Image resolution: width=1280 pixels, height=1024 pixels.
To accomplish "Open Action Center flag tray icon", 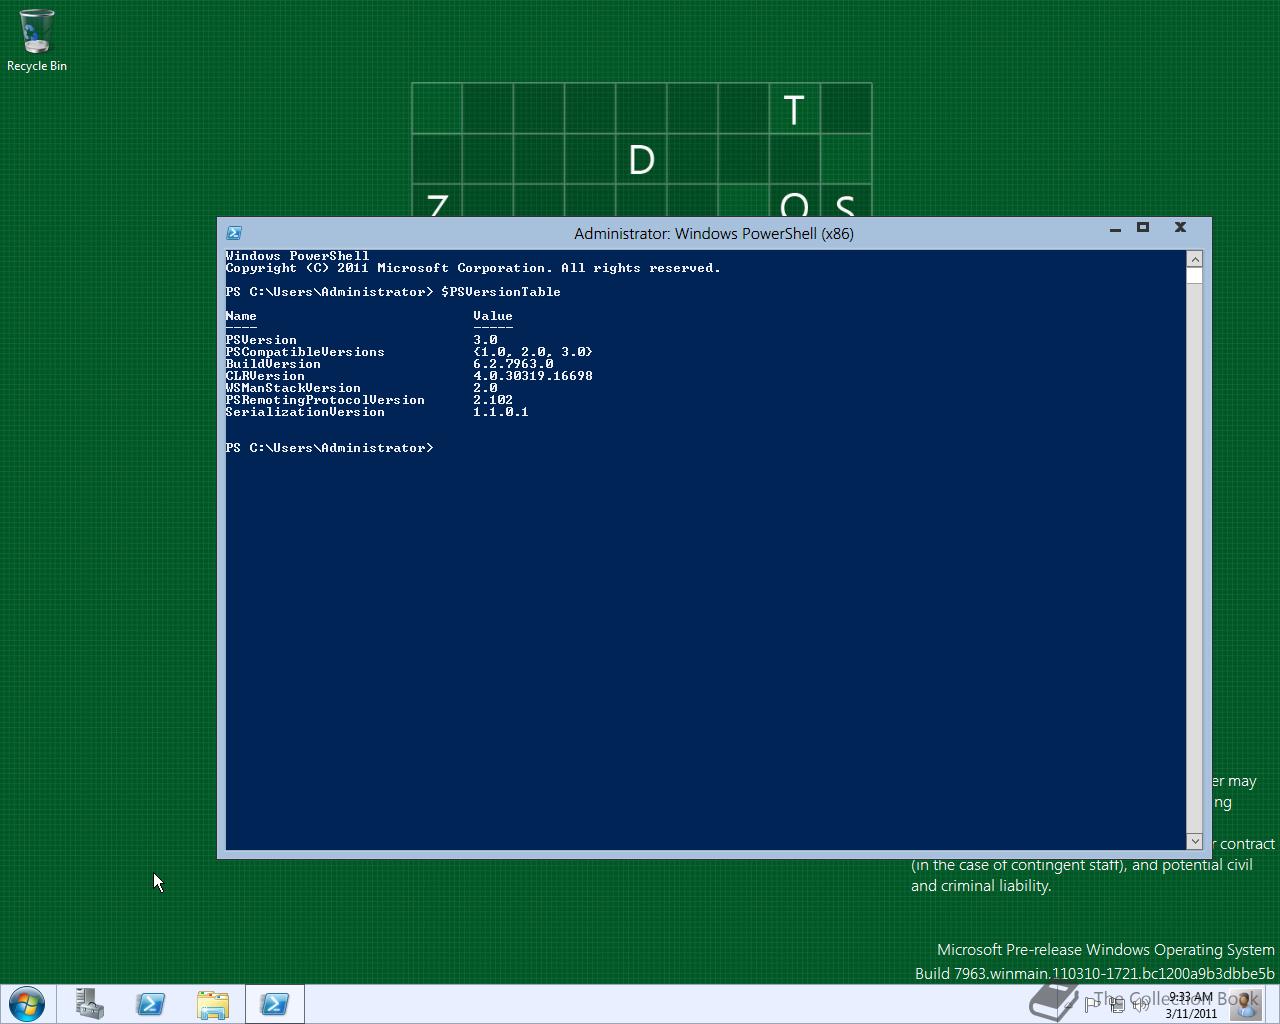I will tap(1092, 1004).
